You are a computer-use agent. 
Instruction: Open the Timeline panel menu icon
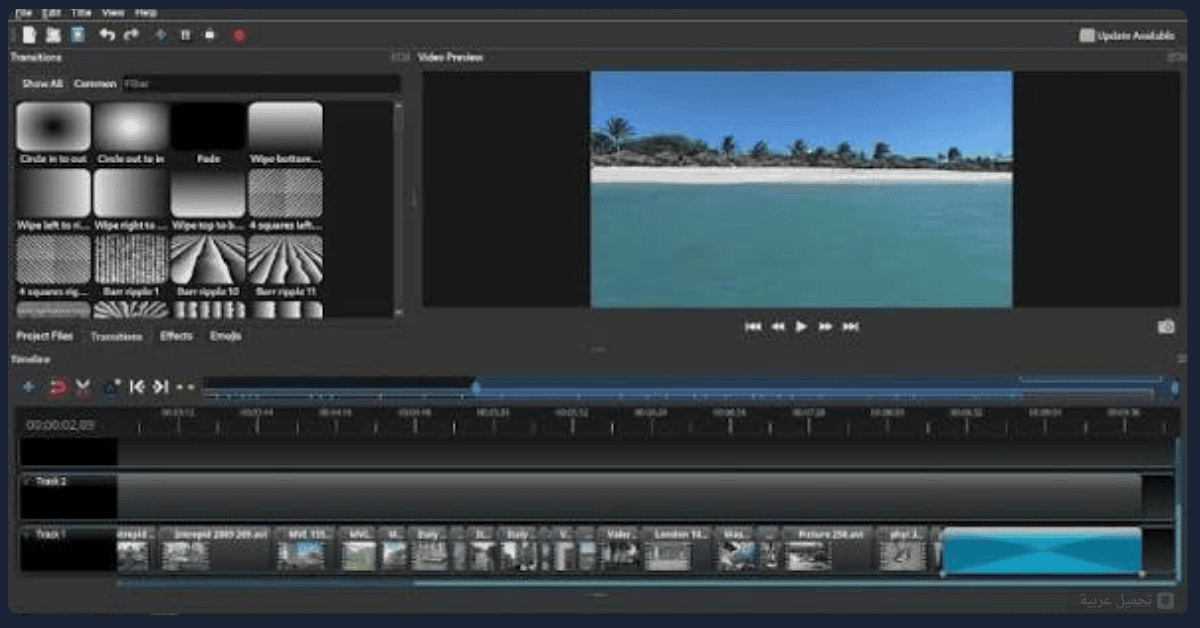tap(1180, 358)
